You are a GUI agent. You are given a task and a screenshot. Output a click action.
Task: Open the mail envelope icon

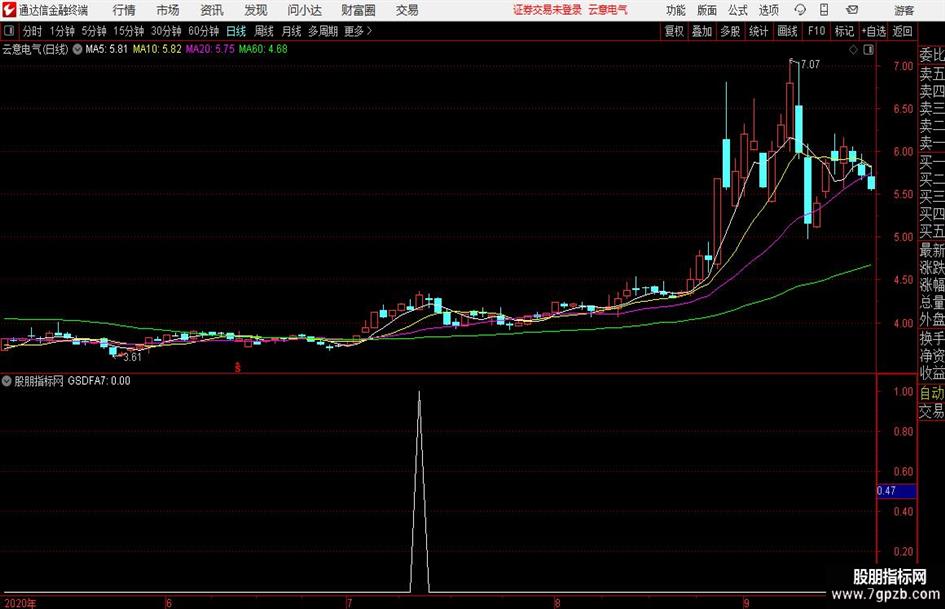852,10
